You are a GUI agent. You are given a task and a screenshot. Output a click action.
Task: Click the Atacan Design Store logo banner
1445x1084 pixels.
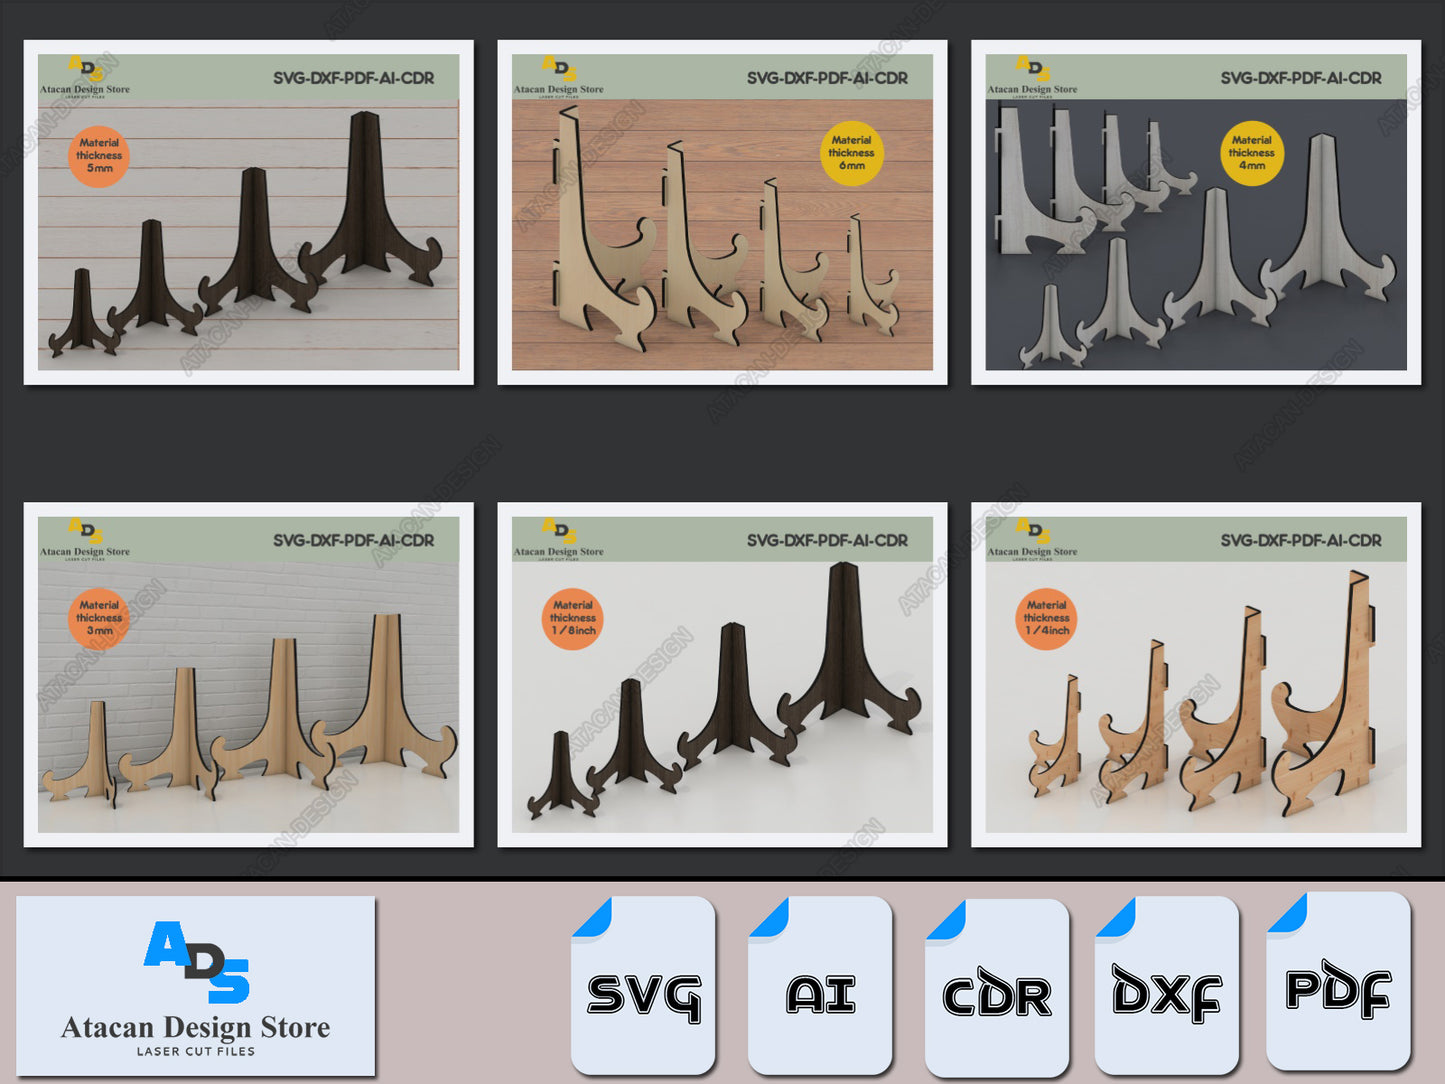click(x=196, y=986)
